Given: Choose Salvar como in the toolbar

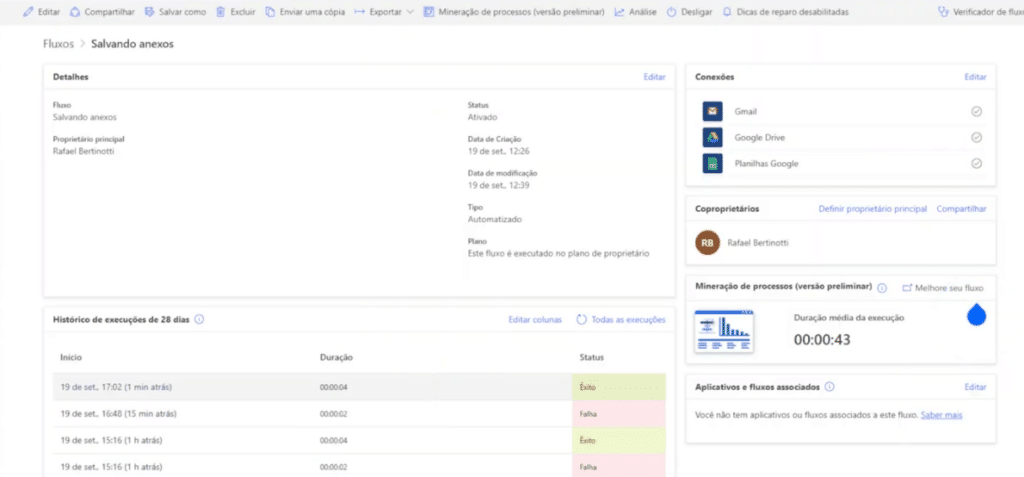Looking at the screenshot, I should (175, 12).
